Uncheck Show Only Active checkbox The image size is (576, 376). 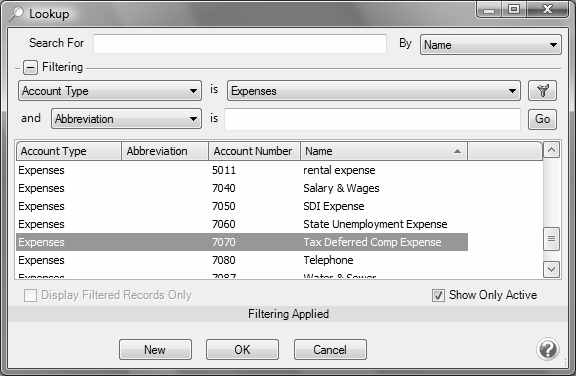[438, 295]
